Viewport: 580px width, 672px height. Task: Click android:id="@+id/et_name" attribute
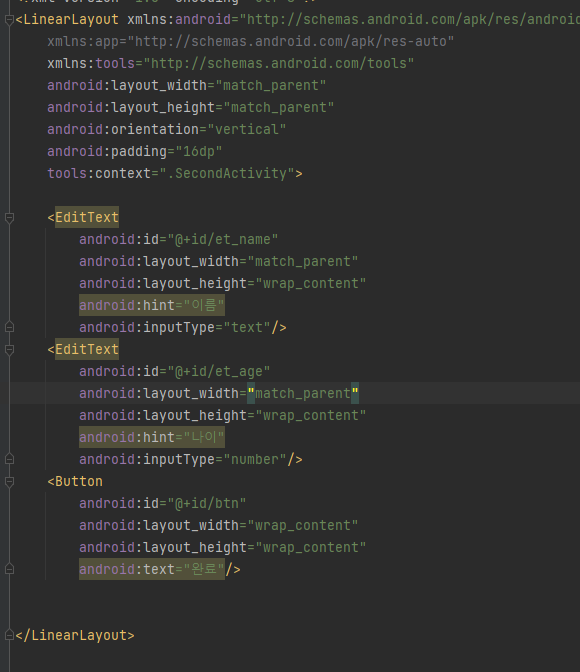click(178, 240)
